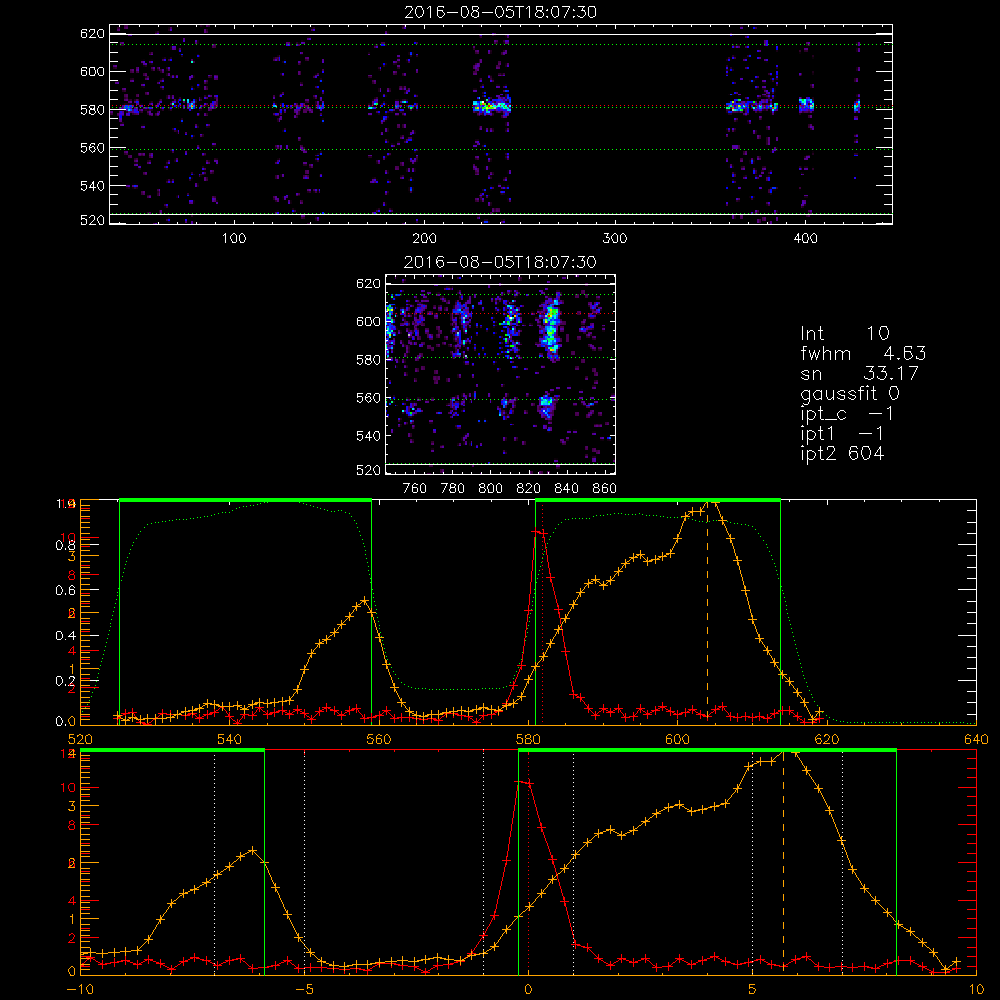
Task: Click the '300' x-axis label of top spectrogram
Action: [615, 239]
